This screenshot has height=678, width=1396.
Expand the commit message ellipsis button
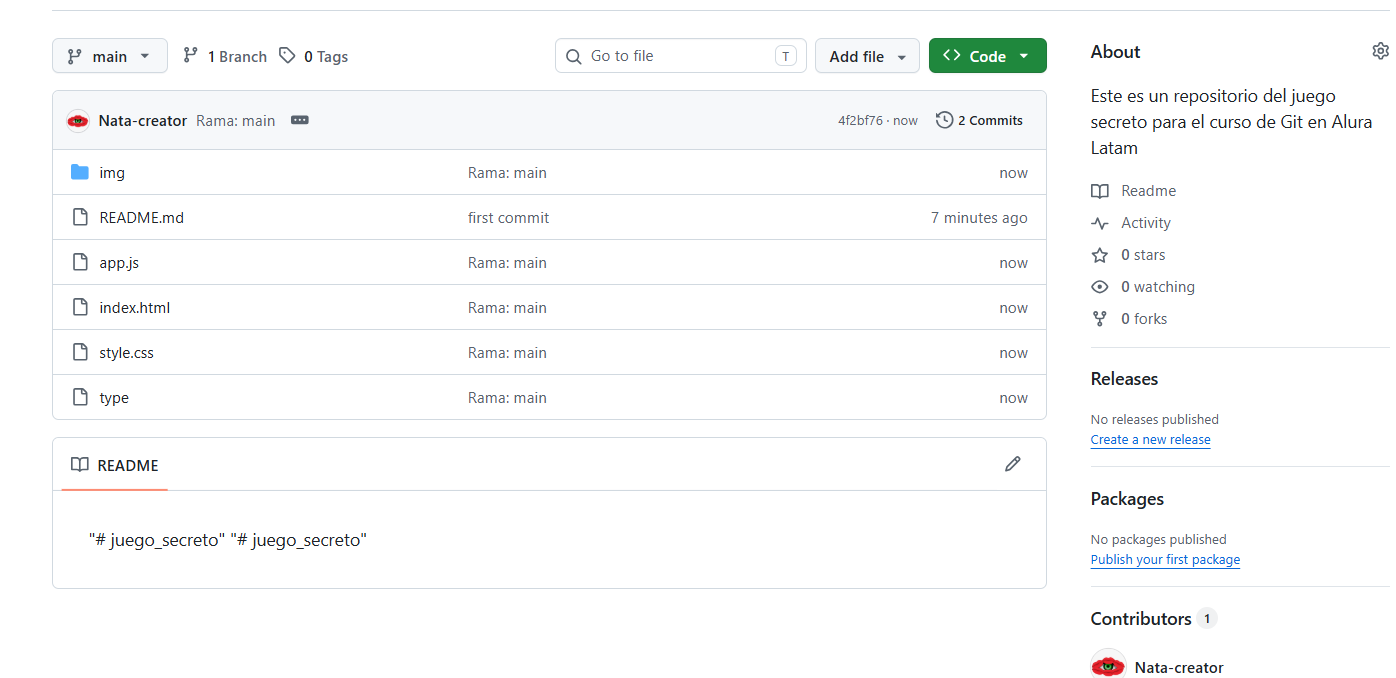tap(300, 120)
